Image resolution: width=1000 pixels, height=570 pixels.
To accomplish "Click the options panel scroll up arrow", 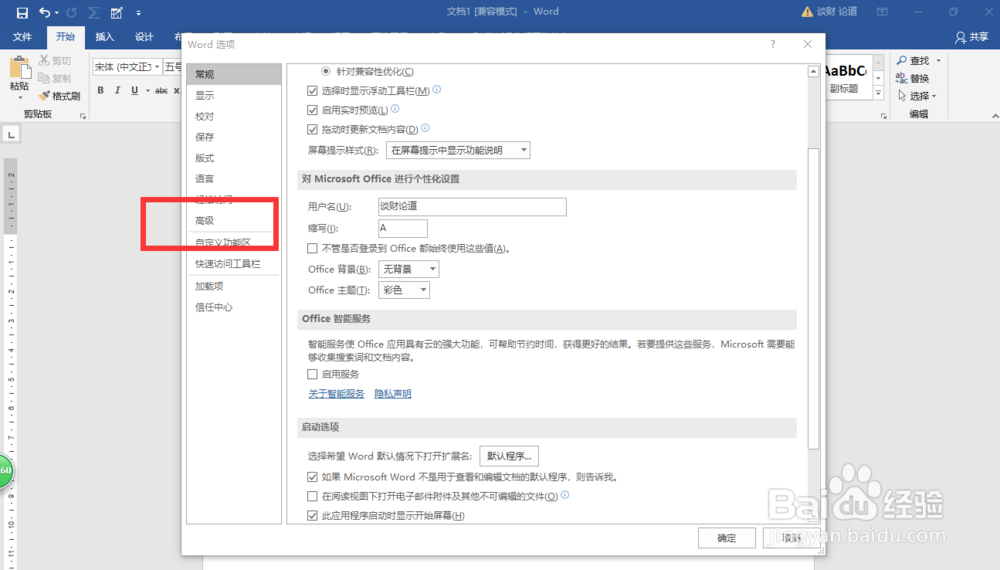I will pyautogui.click(x=813, y=71).
